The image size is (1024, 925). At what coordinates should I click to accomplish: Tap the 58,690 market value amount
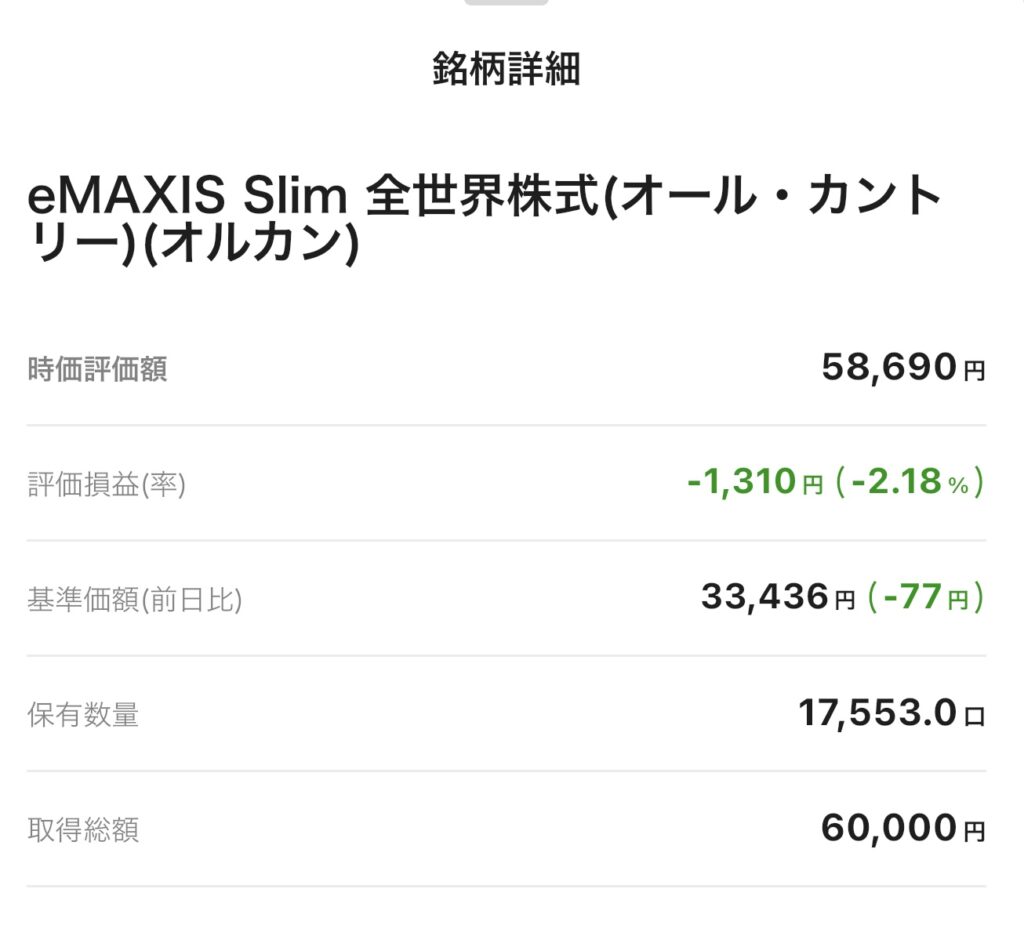coord(889,368)
